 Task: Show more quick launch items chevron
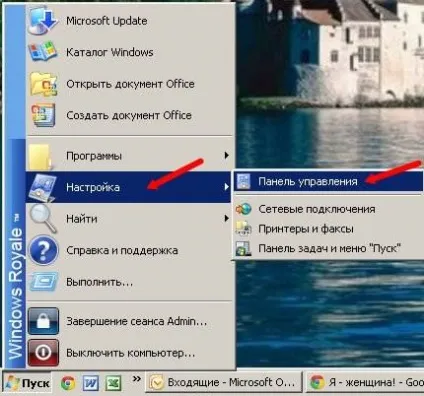pyautogui.click(x=136, y=379)
